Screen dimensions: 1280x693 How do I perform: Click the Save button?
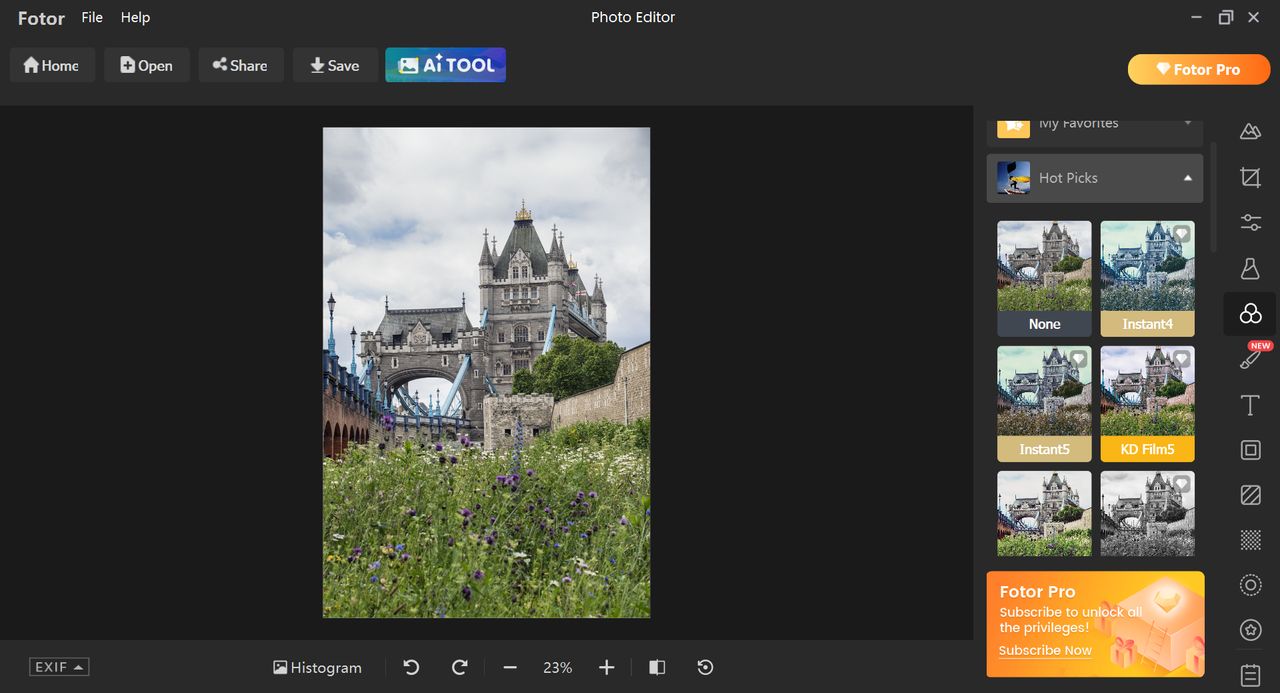point(335,65)
